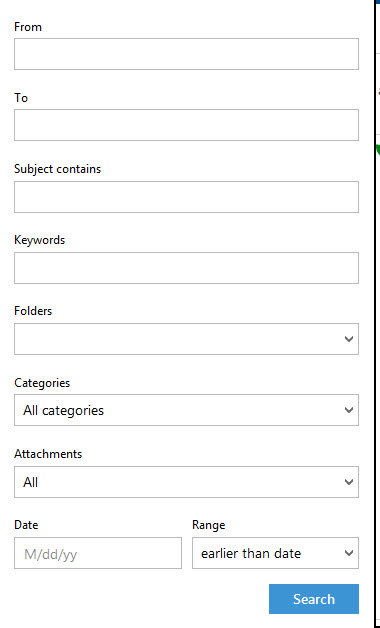Click the Search button

314,599
